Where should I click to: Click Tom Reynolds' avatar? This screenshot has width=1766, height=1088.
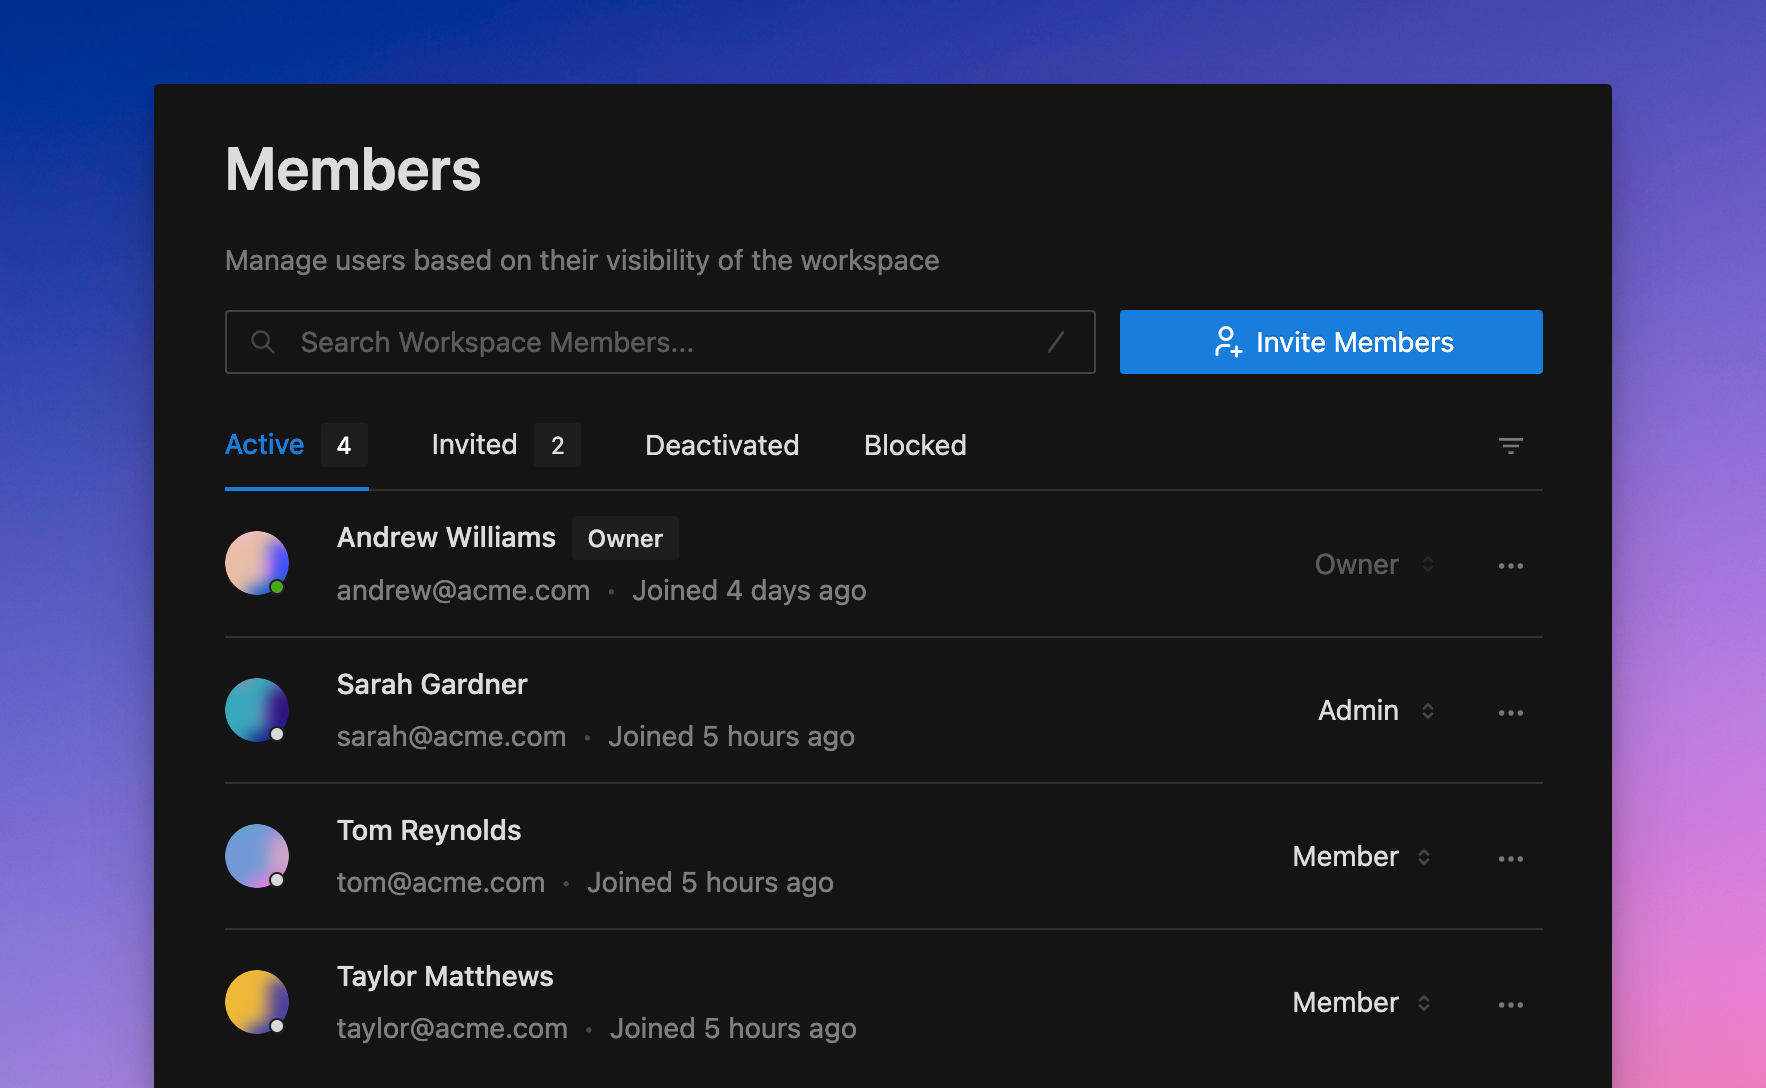pyautogui.click(x=257, y=856)
